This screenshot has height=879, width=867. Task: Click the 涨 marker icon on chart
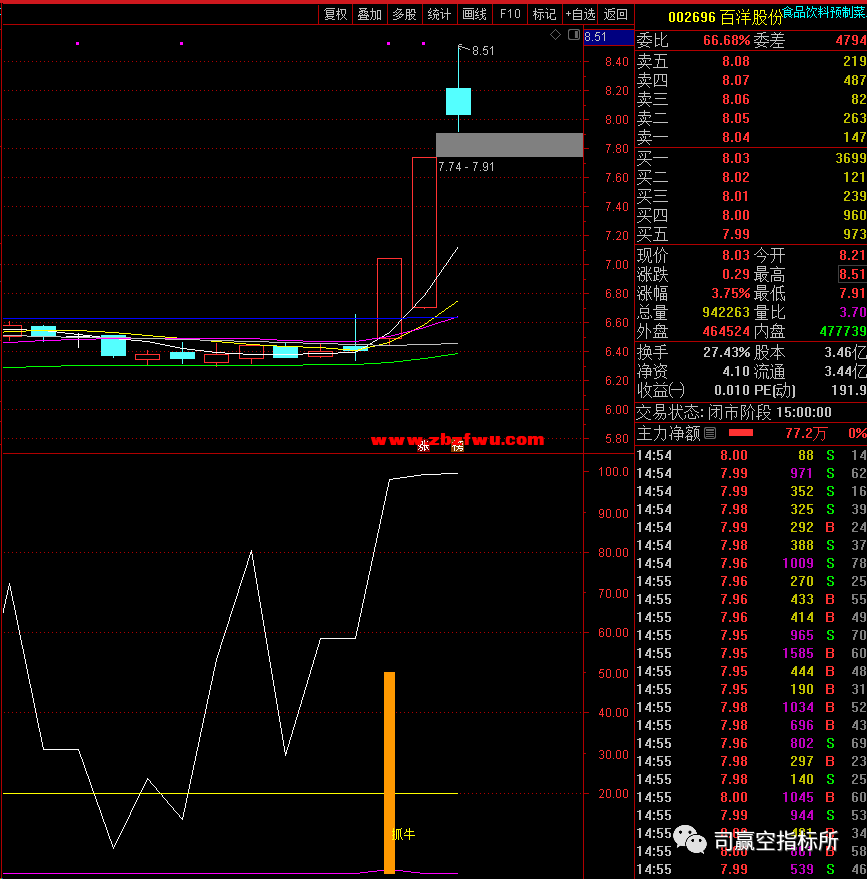tap(423, 445)
